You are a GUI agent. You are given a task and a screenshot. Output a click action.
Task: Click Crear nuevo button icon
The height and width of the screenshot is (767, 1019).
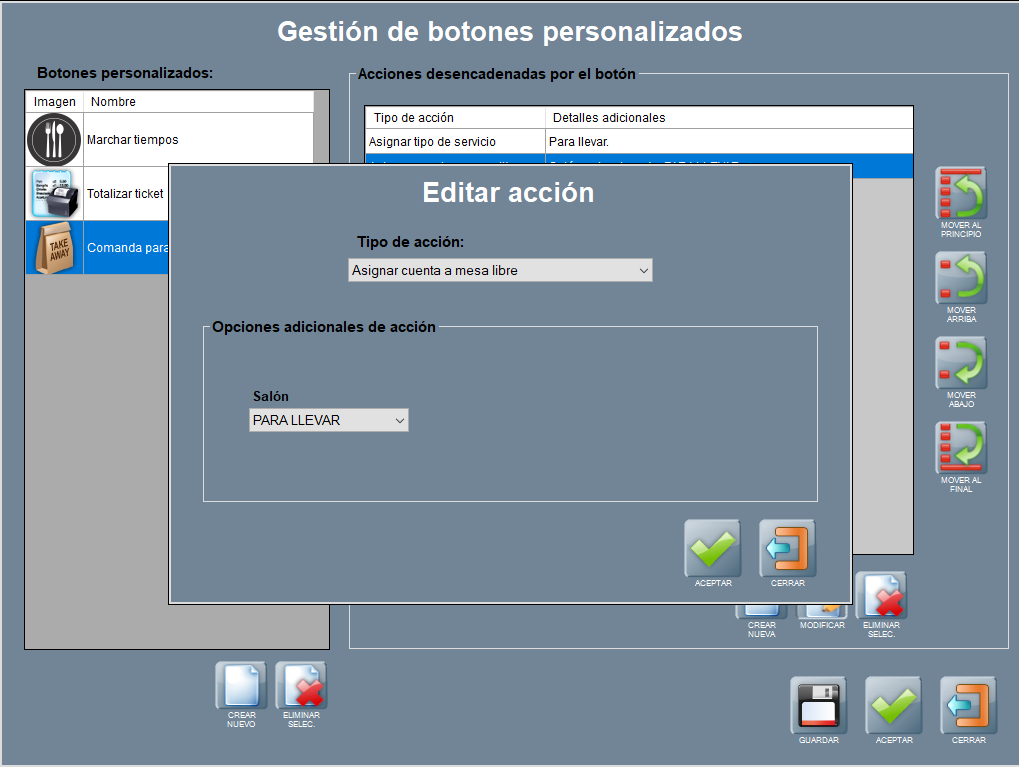(x=241, y=686)
